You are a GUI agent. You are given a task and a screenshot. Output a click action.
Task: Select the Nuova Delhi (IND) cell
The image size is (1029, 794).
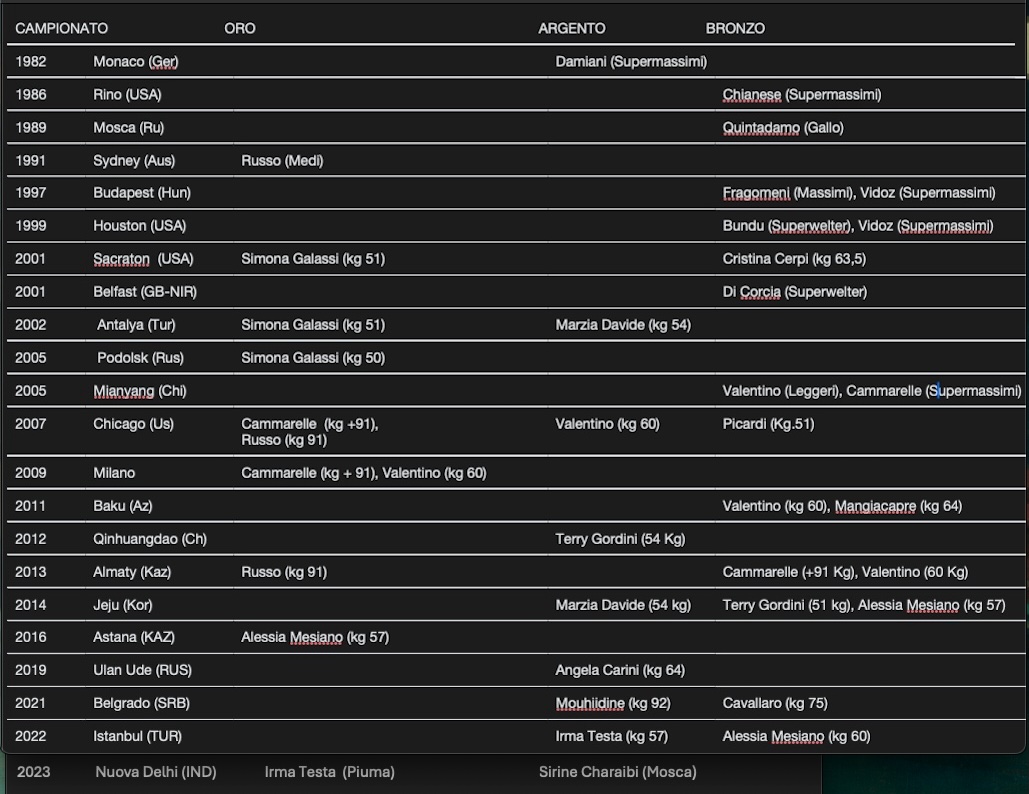(x=156, y=772)
